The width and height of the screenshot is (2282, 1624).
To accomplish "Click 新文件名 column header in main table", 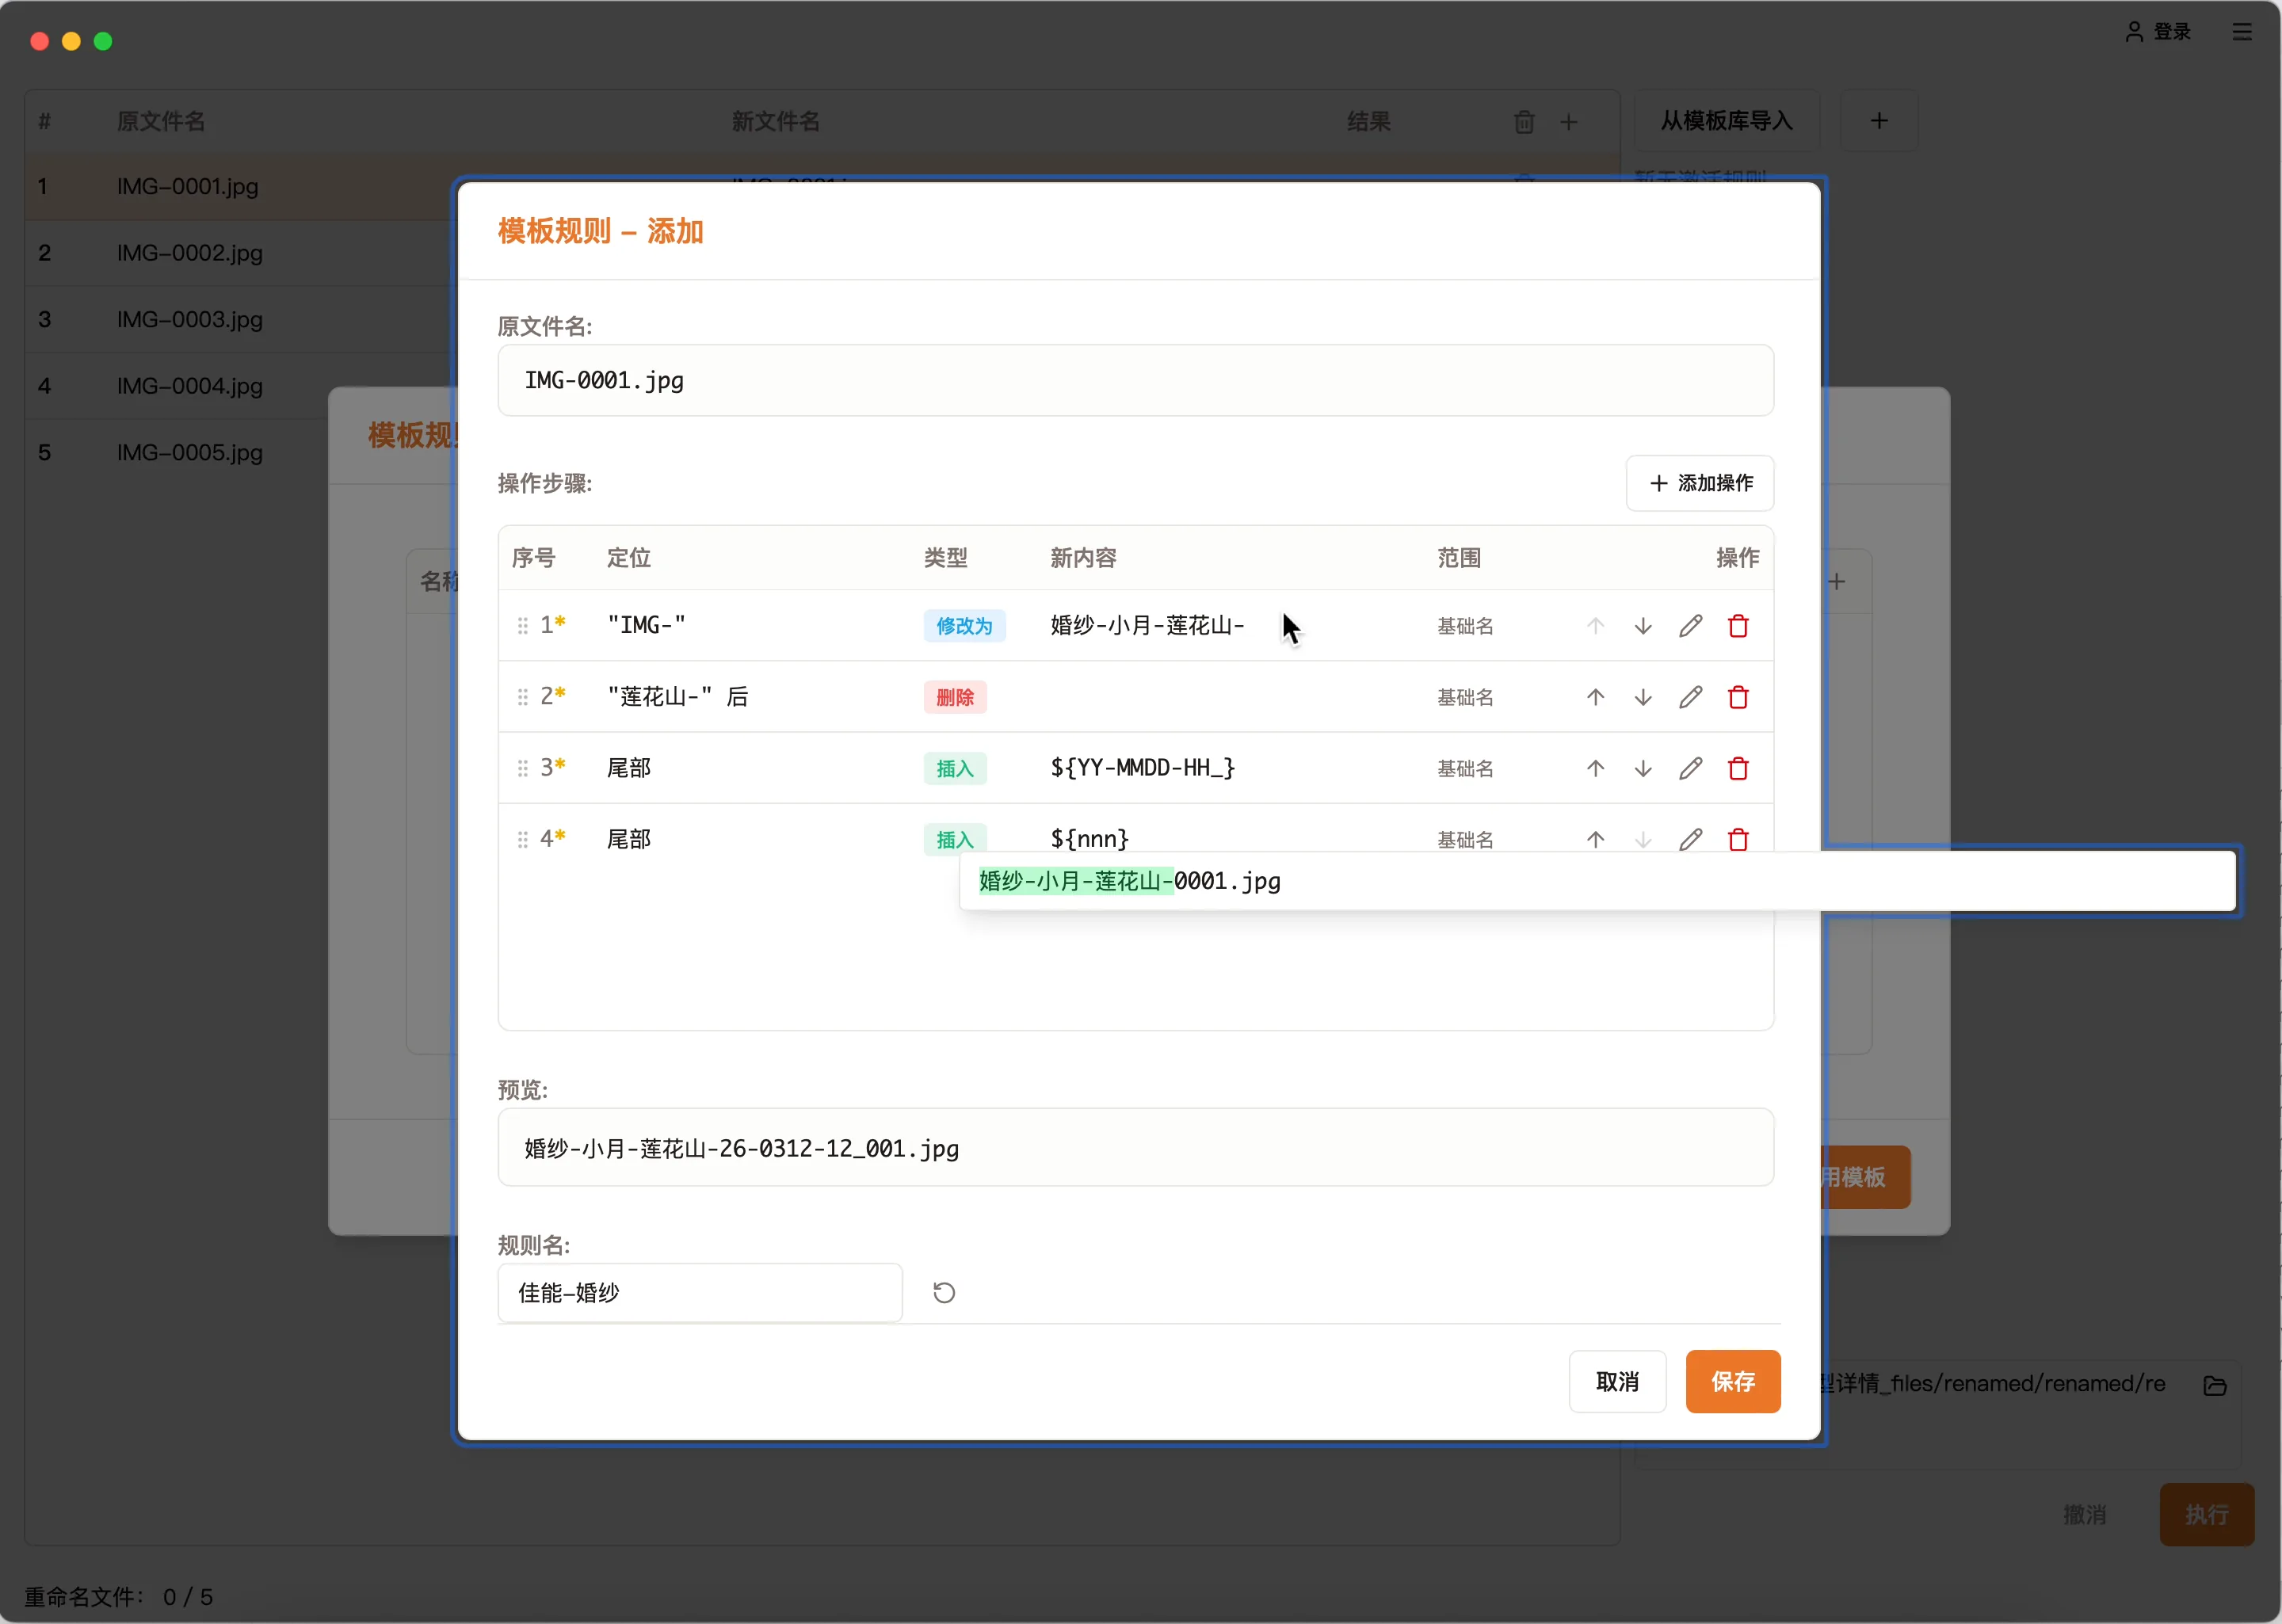I will tap(776, 122).
